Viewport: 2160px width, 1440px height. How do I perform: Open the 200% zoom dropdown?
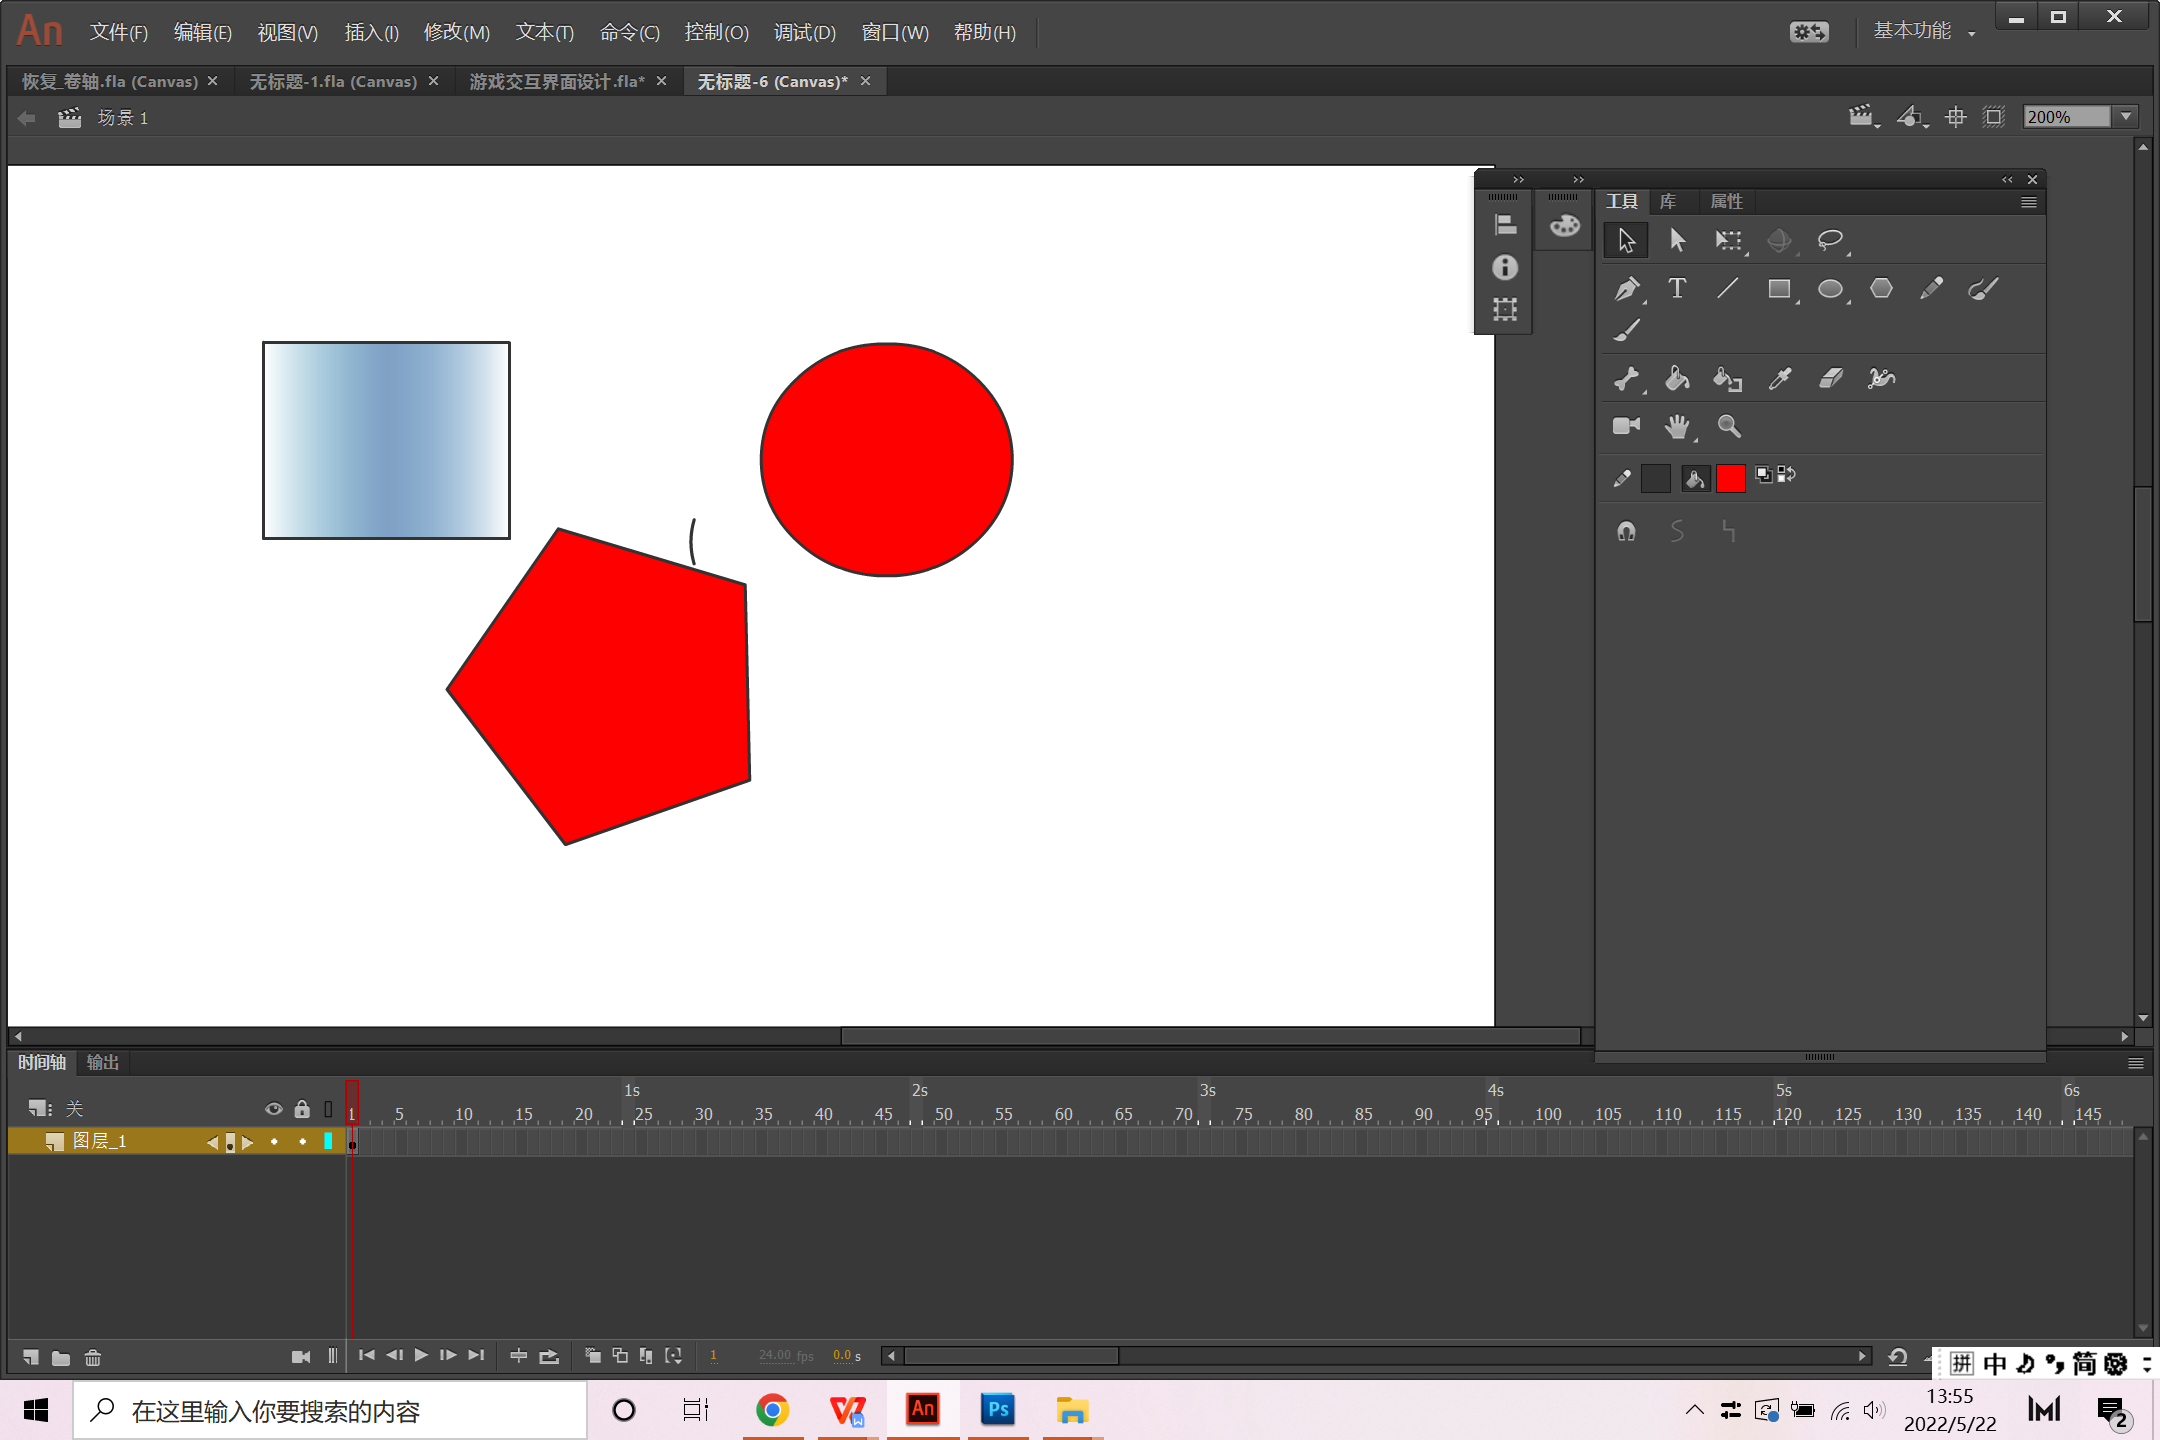(x=2127, y=117)
